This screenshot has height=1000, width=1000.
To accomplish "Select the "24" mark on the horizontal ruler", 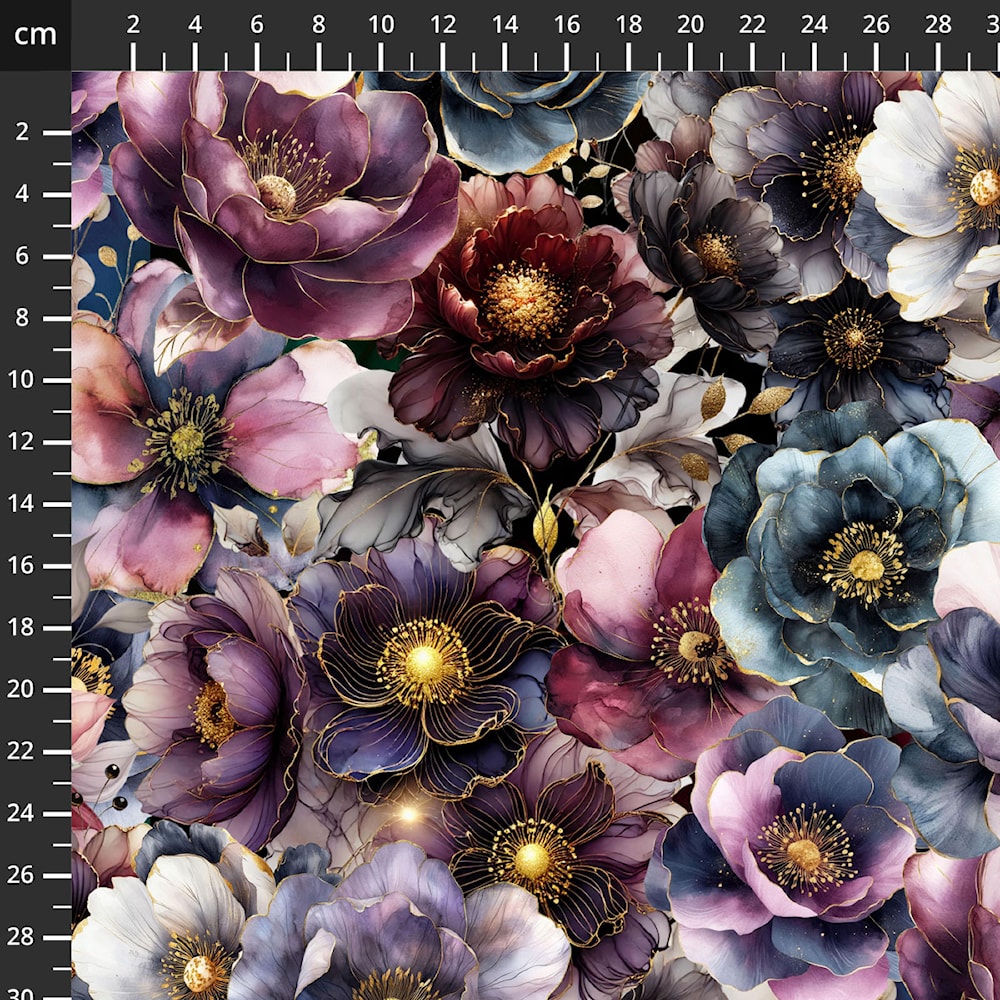I will coord(814,25).
